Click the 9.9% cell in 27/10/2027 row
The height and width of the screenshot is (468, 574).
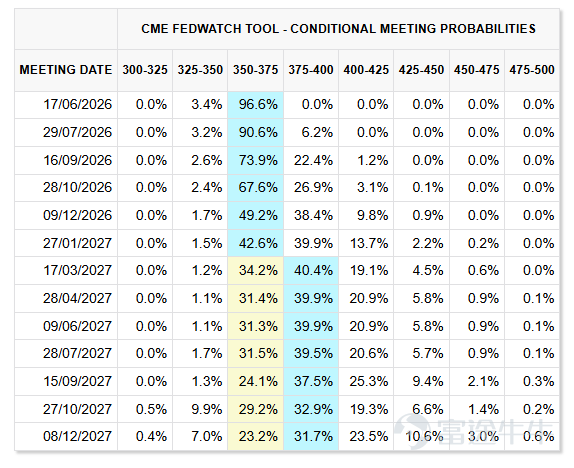tap(200, 409)
